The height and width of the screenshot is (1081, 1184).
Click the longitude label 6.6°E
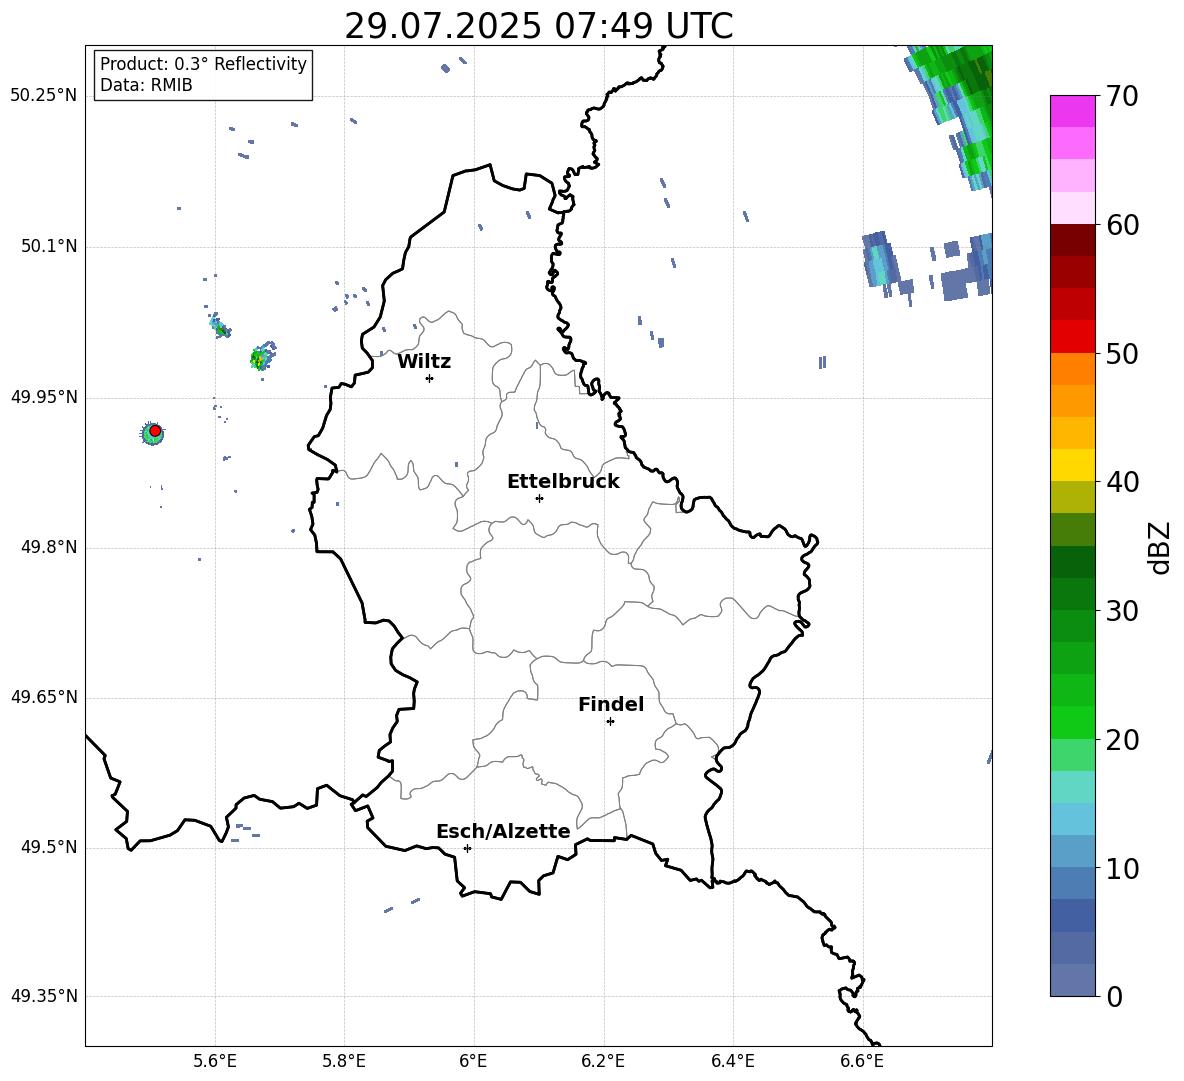[862, 1061]
